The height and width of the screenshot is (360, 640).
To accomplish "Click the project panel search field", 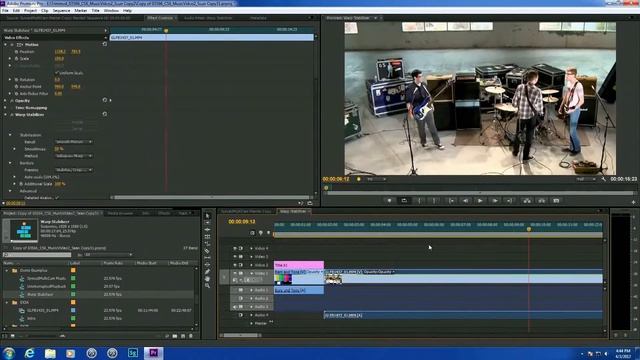I will (x=37, y=255).
